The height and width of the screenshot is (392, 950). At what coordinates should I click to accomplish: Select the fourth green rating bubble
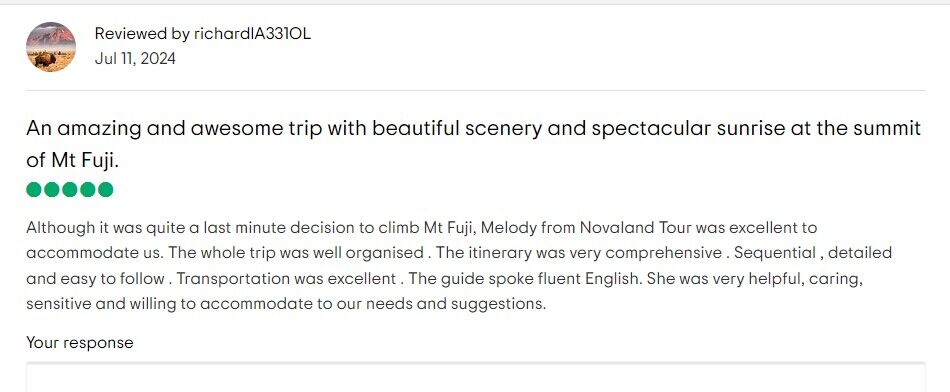coord(88,190)
